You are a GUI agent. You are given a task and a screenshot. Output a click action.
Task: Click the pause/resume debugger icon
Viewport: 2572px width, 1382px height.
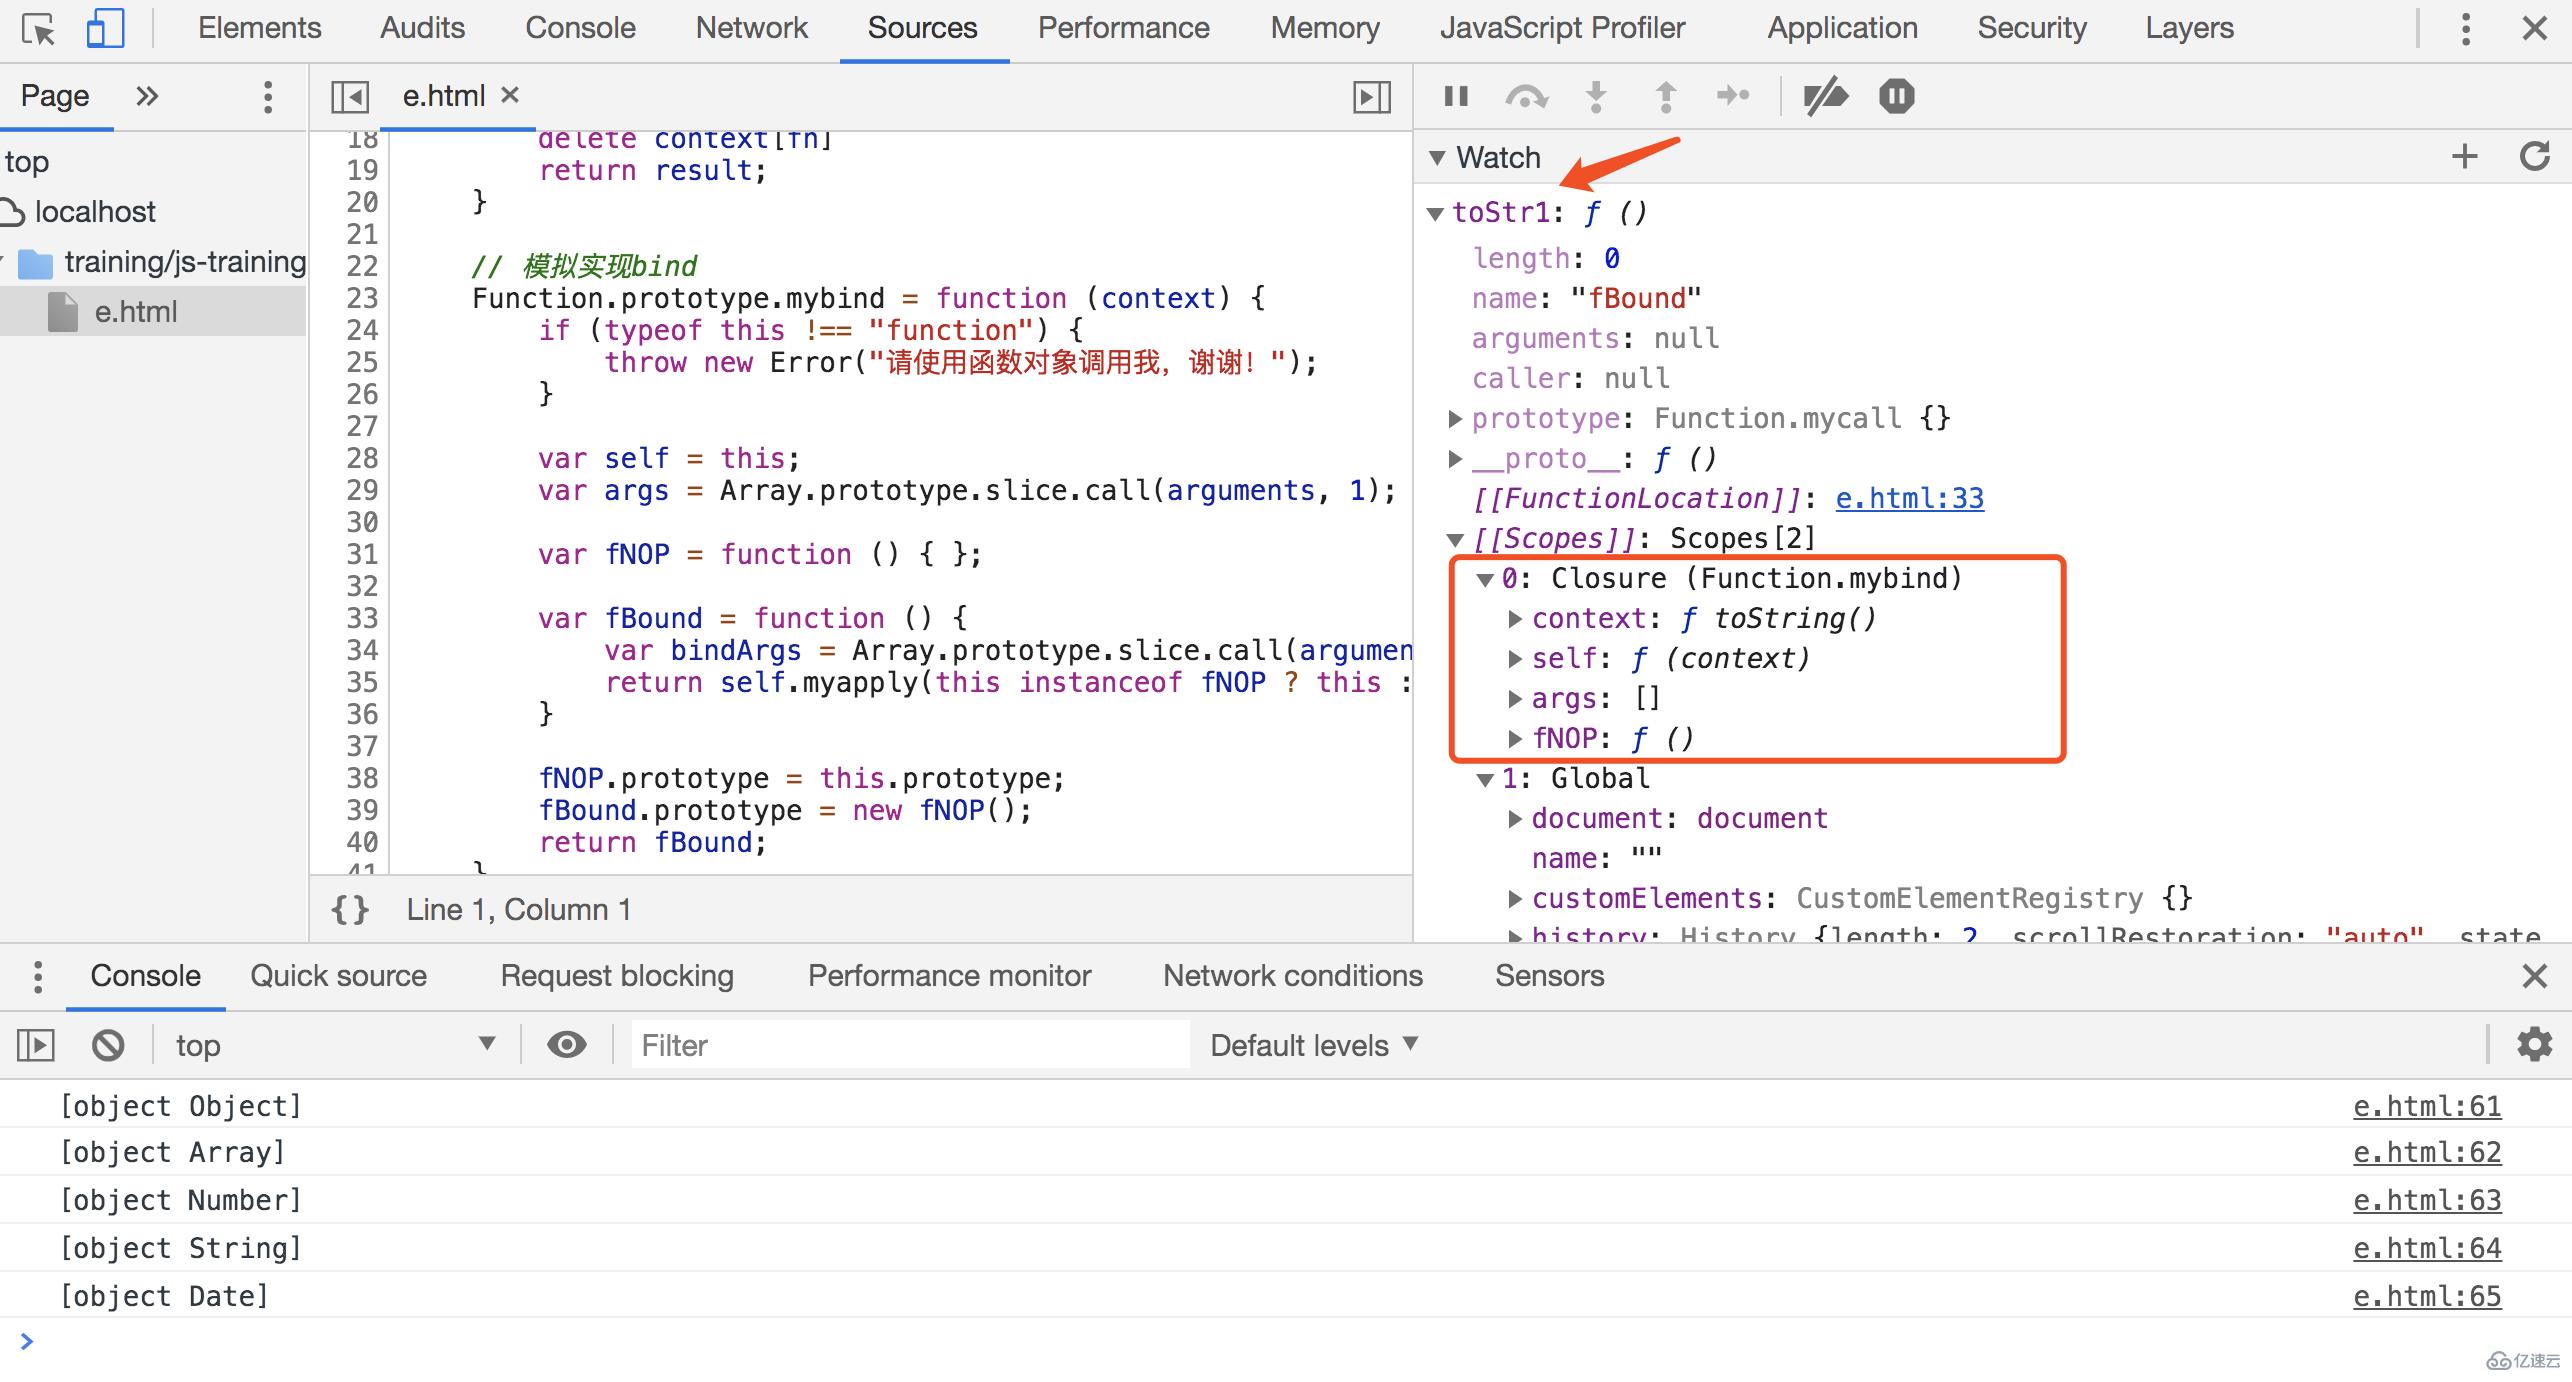[1458, 97]
